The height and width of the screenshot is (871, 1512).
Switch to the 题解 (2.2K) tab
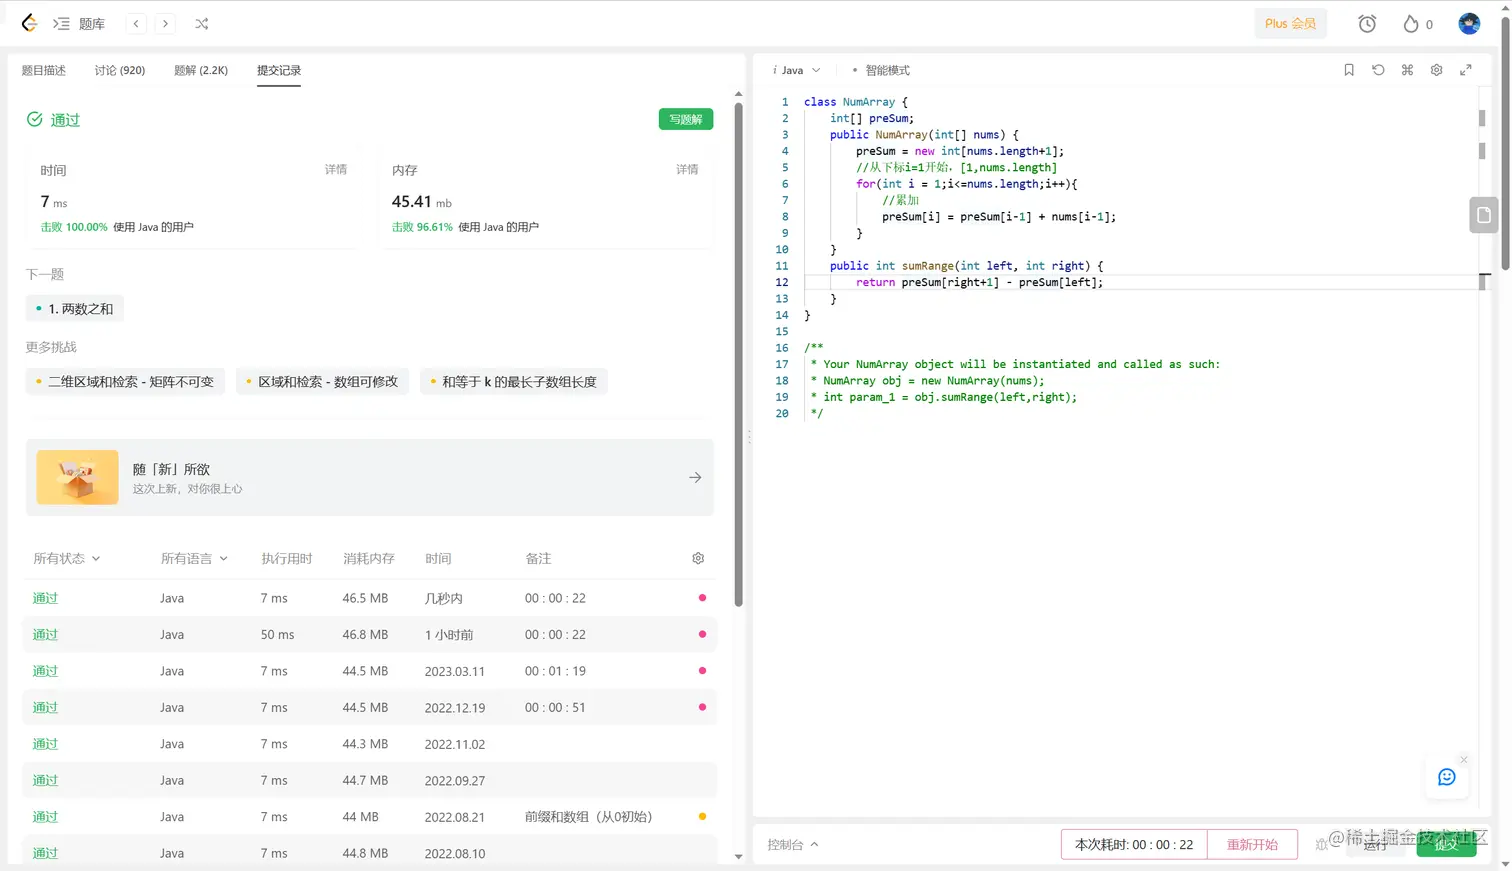tap(201, 70)
